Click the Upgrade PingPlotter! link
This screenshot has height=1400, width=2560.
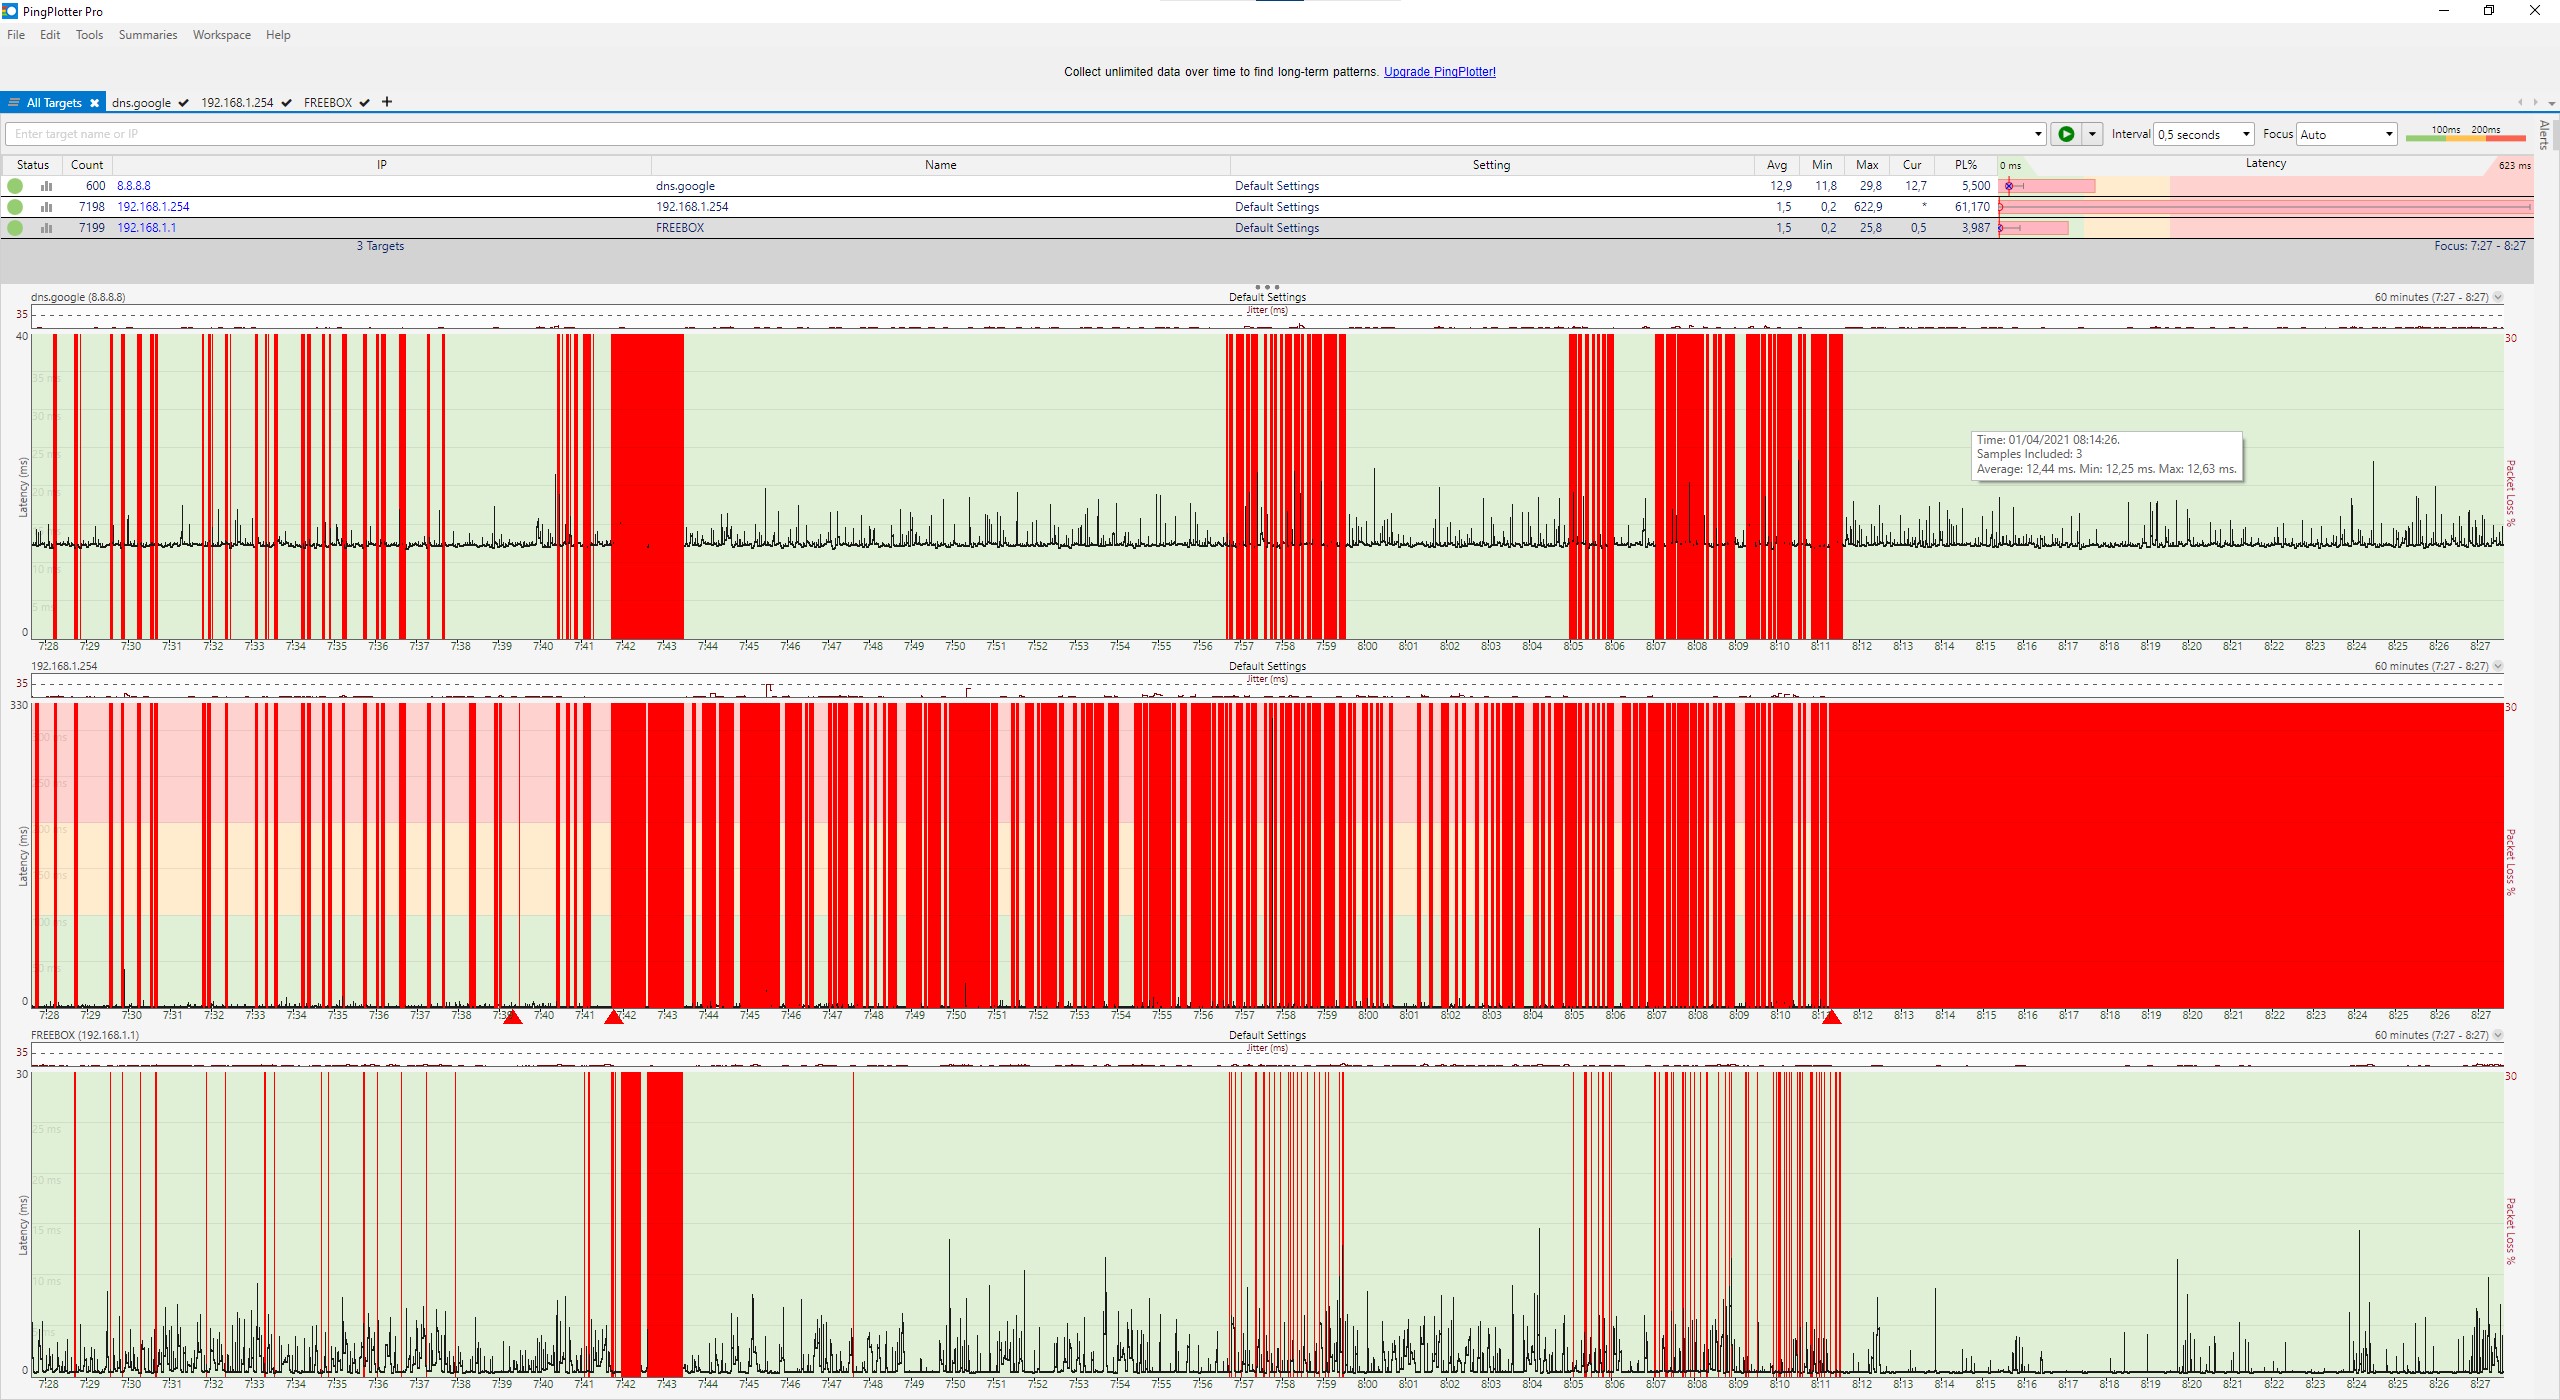[x=1439, y=72]
